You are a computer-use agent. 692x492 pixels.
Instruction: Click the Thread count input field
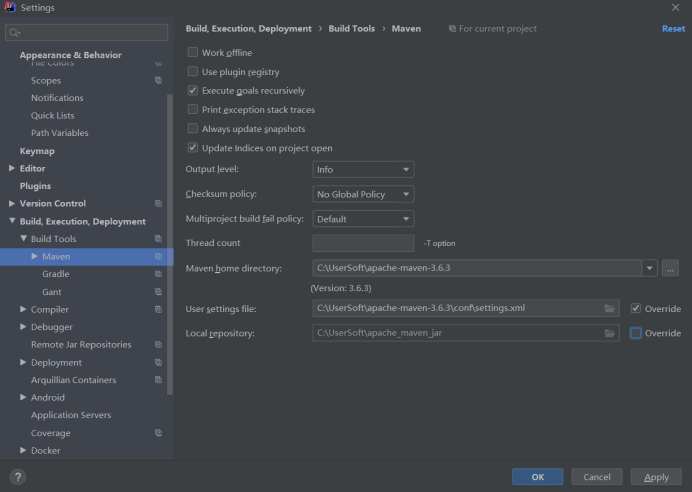pyautogui.click(x=363, y=243)
